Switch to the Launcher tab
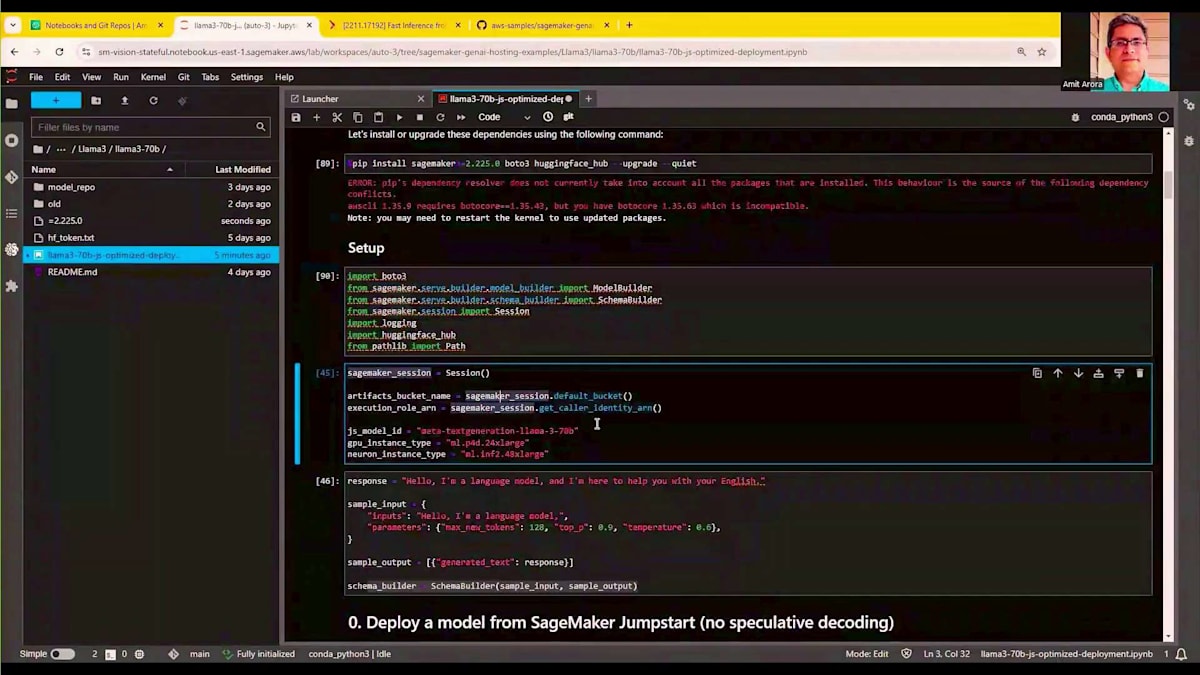Image resolution: width=1200 pixels, height=675 pixels. pyautogui.click(x=356, y=99)
